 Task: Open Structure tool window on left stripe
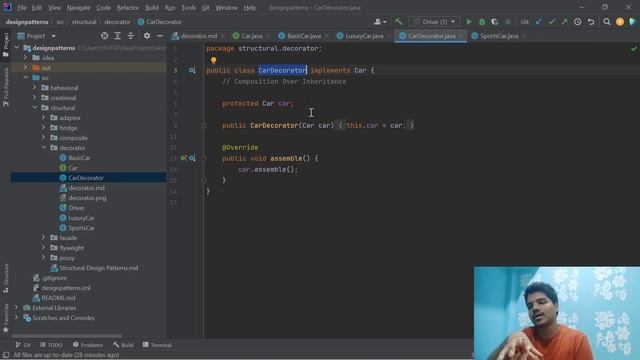[6, 278]
